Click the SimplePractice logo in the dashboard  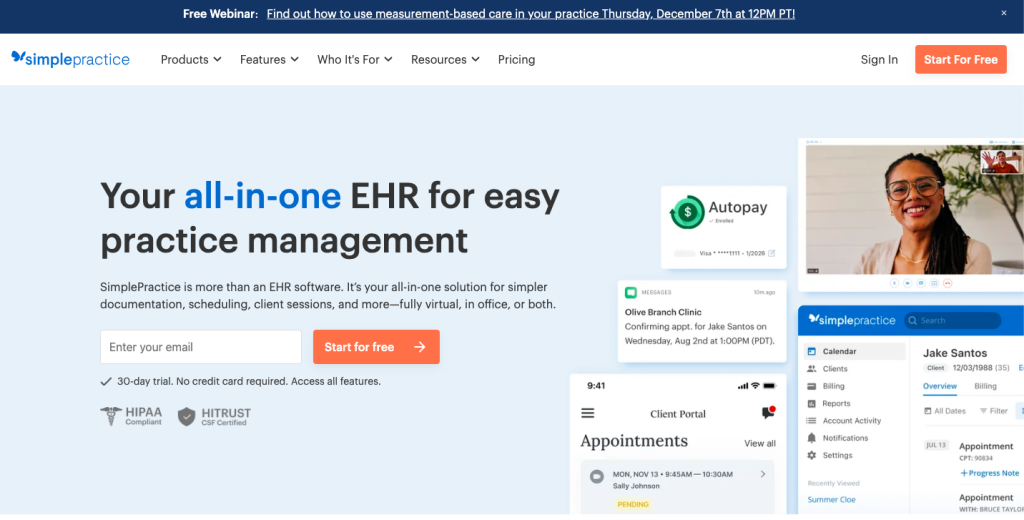tap(852, 320)
